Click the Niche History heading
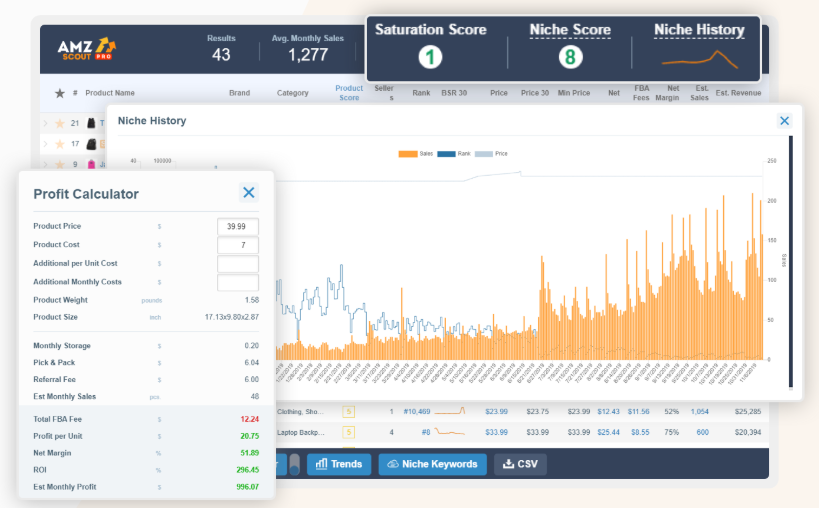The image size is (819, 508). pyautogui.click(x=699, y=30)
